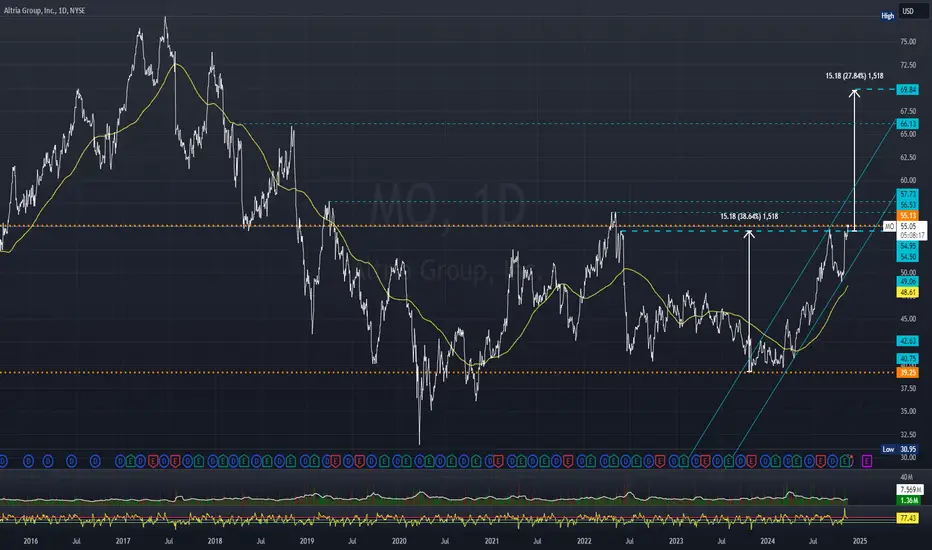Click the 62.50 price axis tick
Image resolution: width=932 pixels, height=550 pixels.
coord(908,158)
